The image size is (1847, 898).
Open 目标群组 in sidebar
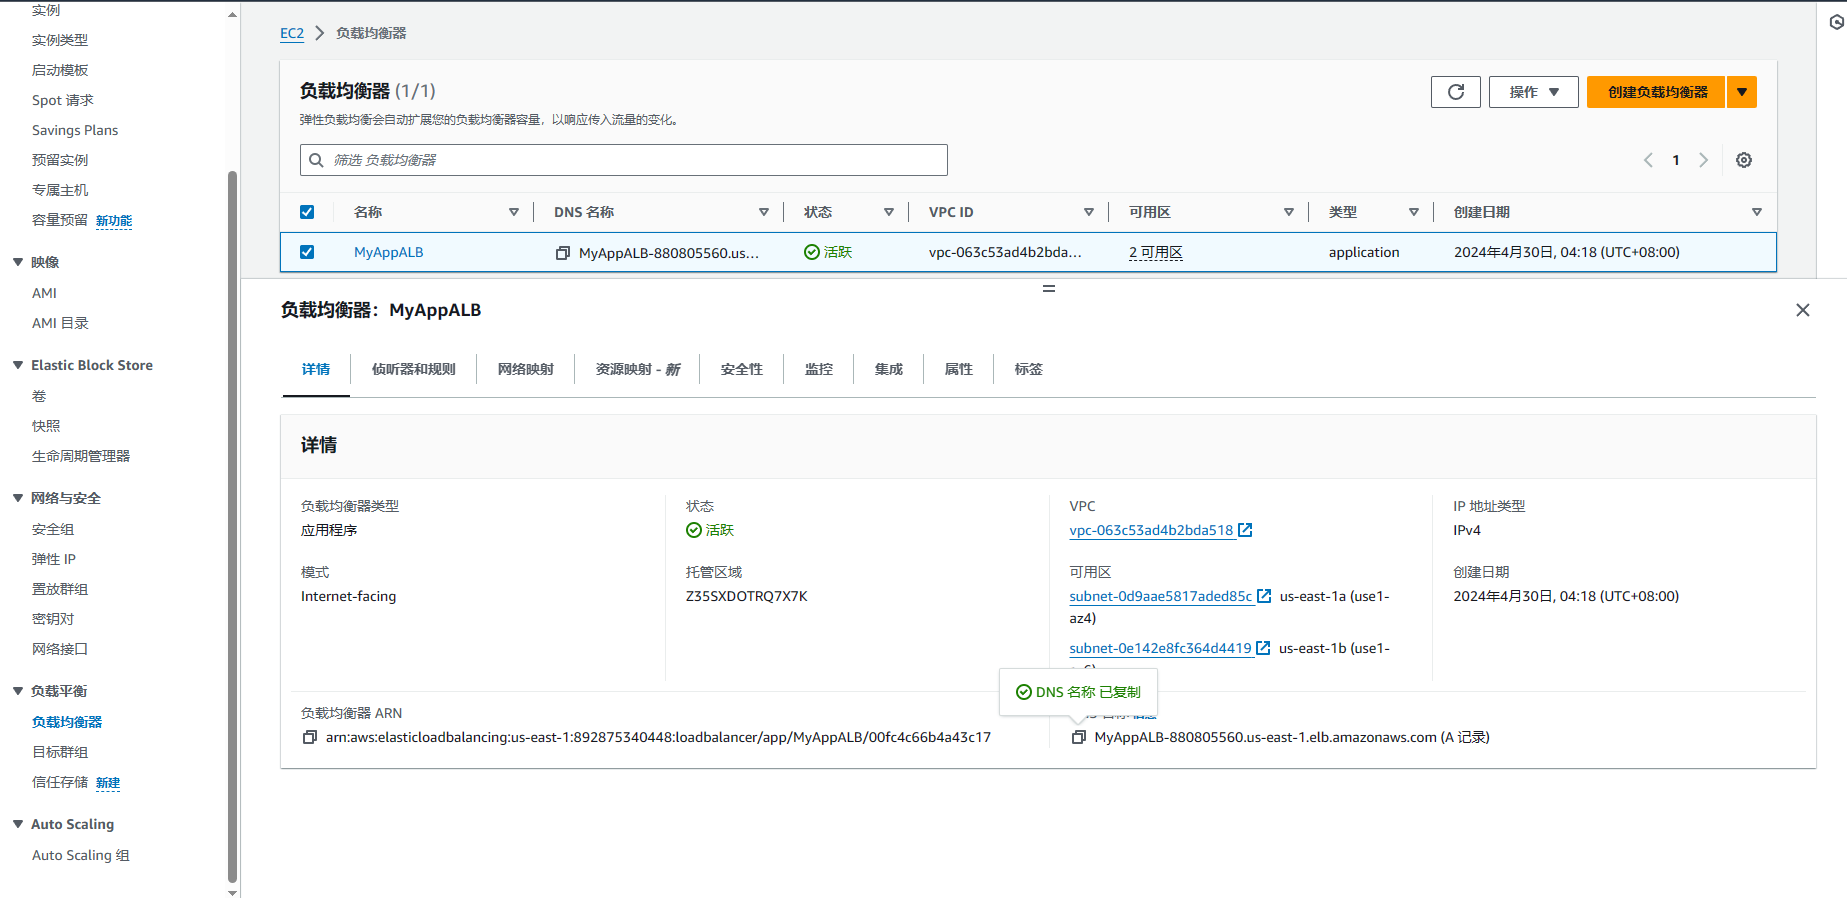tap(60, 752)
